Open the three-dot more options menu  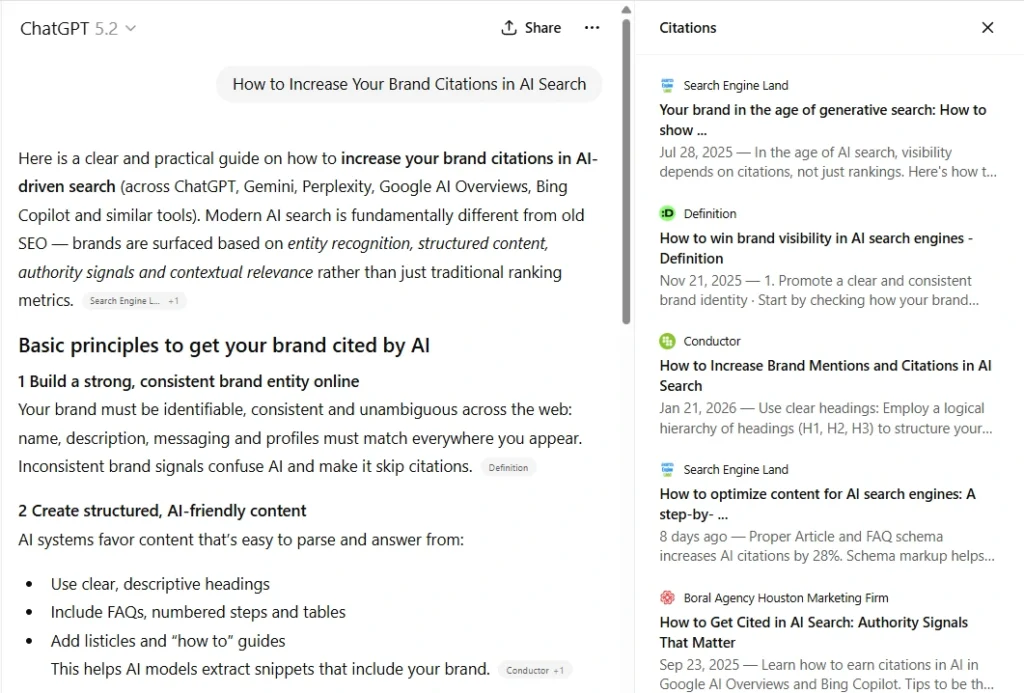click(592, 28)
